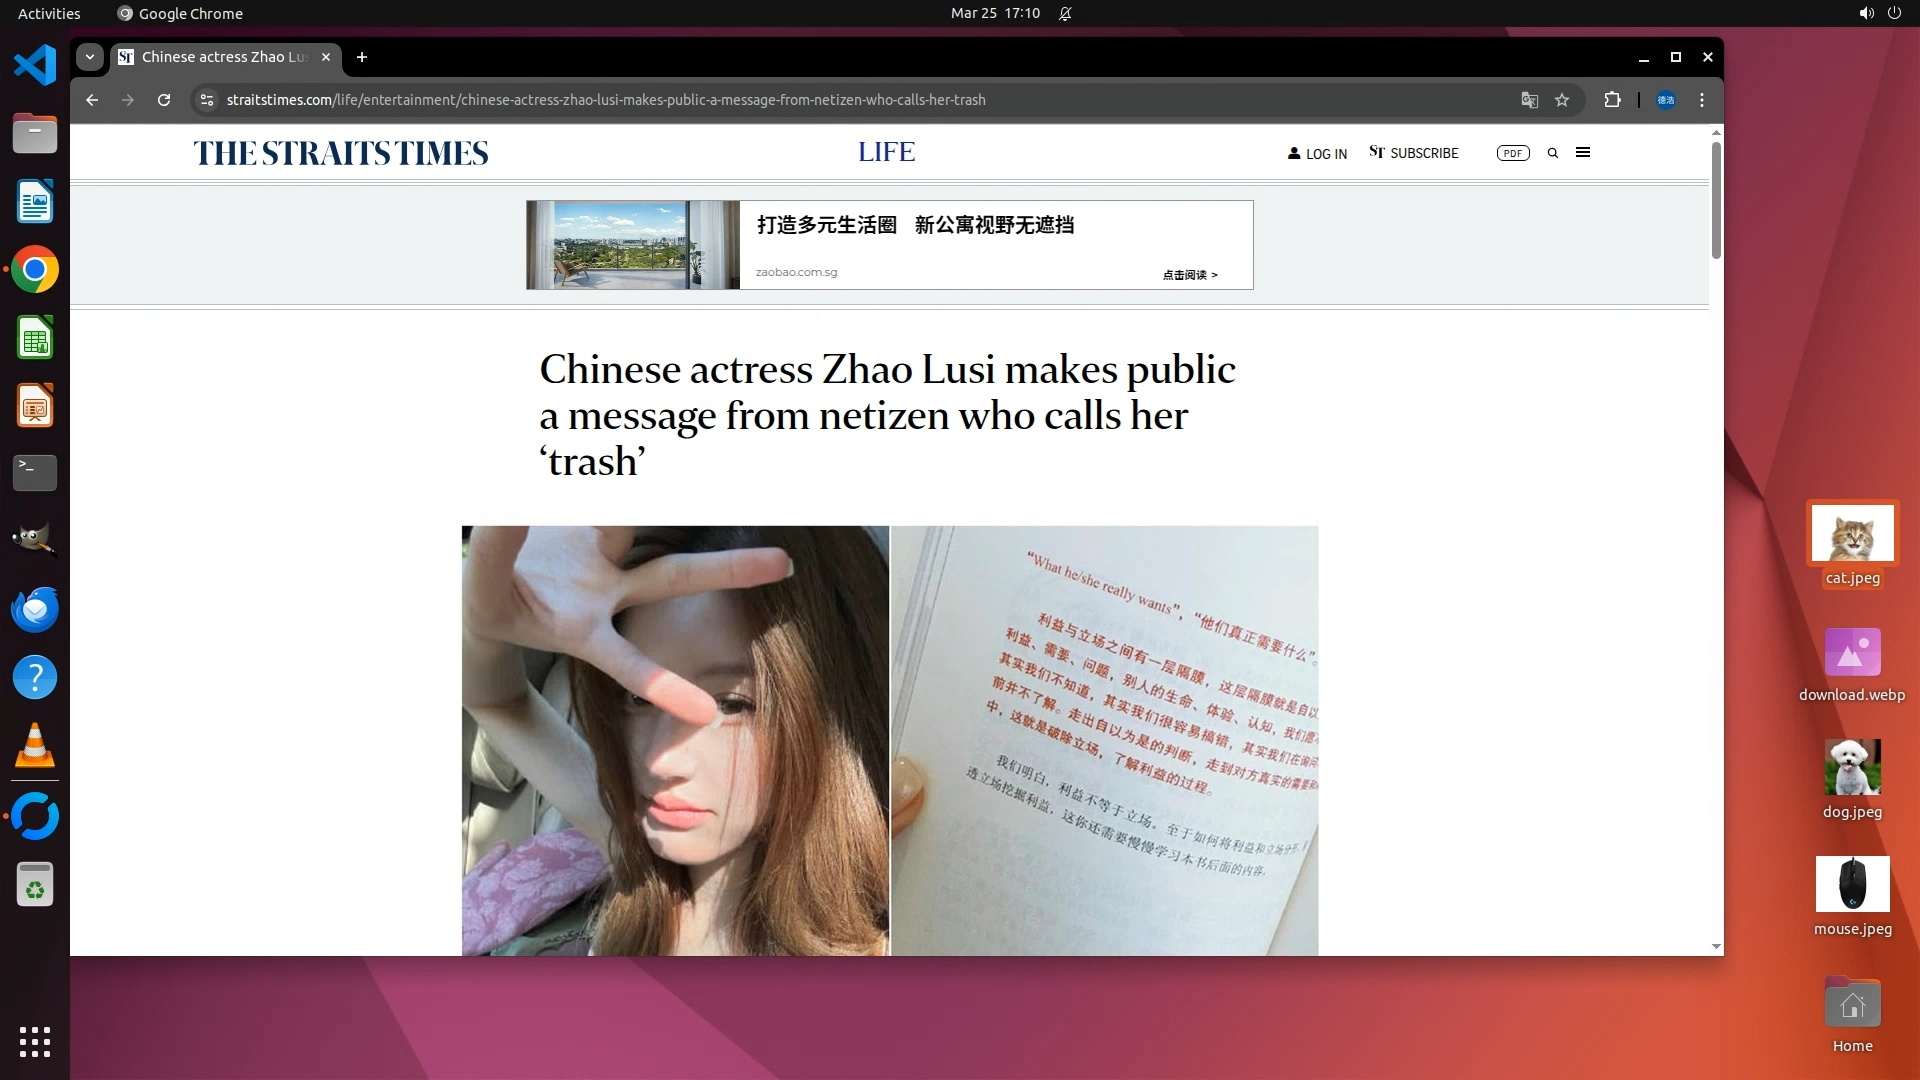Click the PDF edition icon
Viewport: 1920px width, 1080px height.
[1513, 153]
